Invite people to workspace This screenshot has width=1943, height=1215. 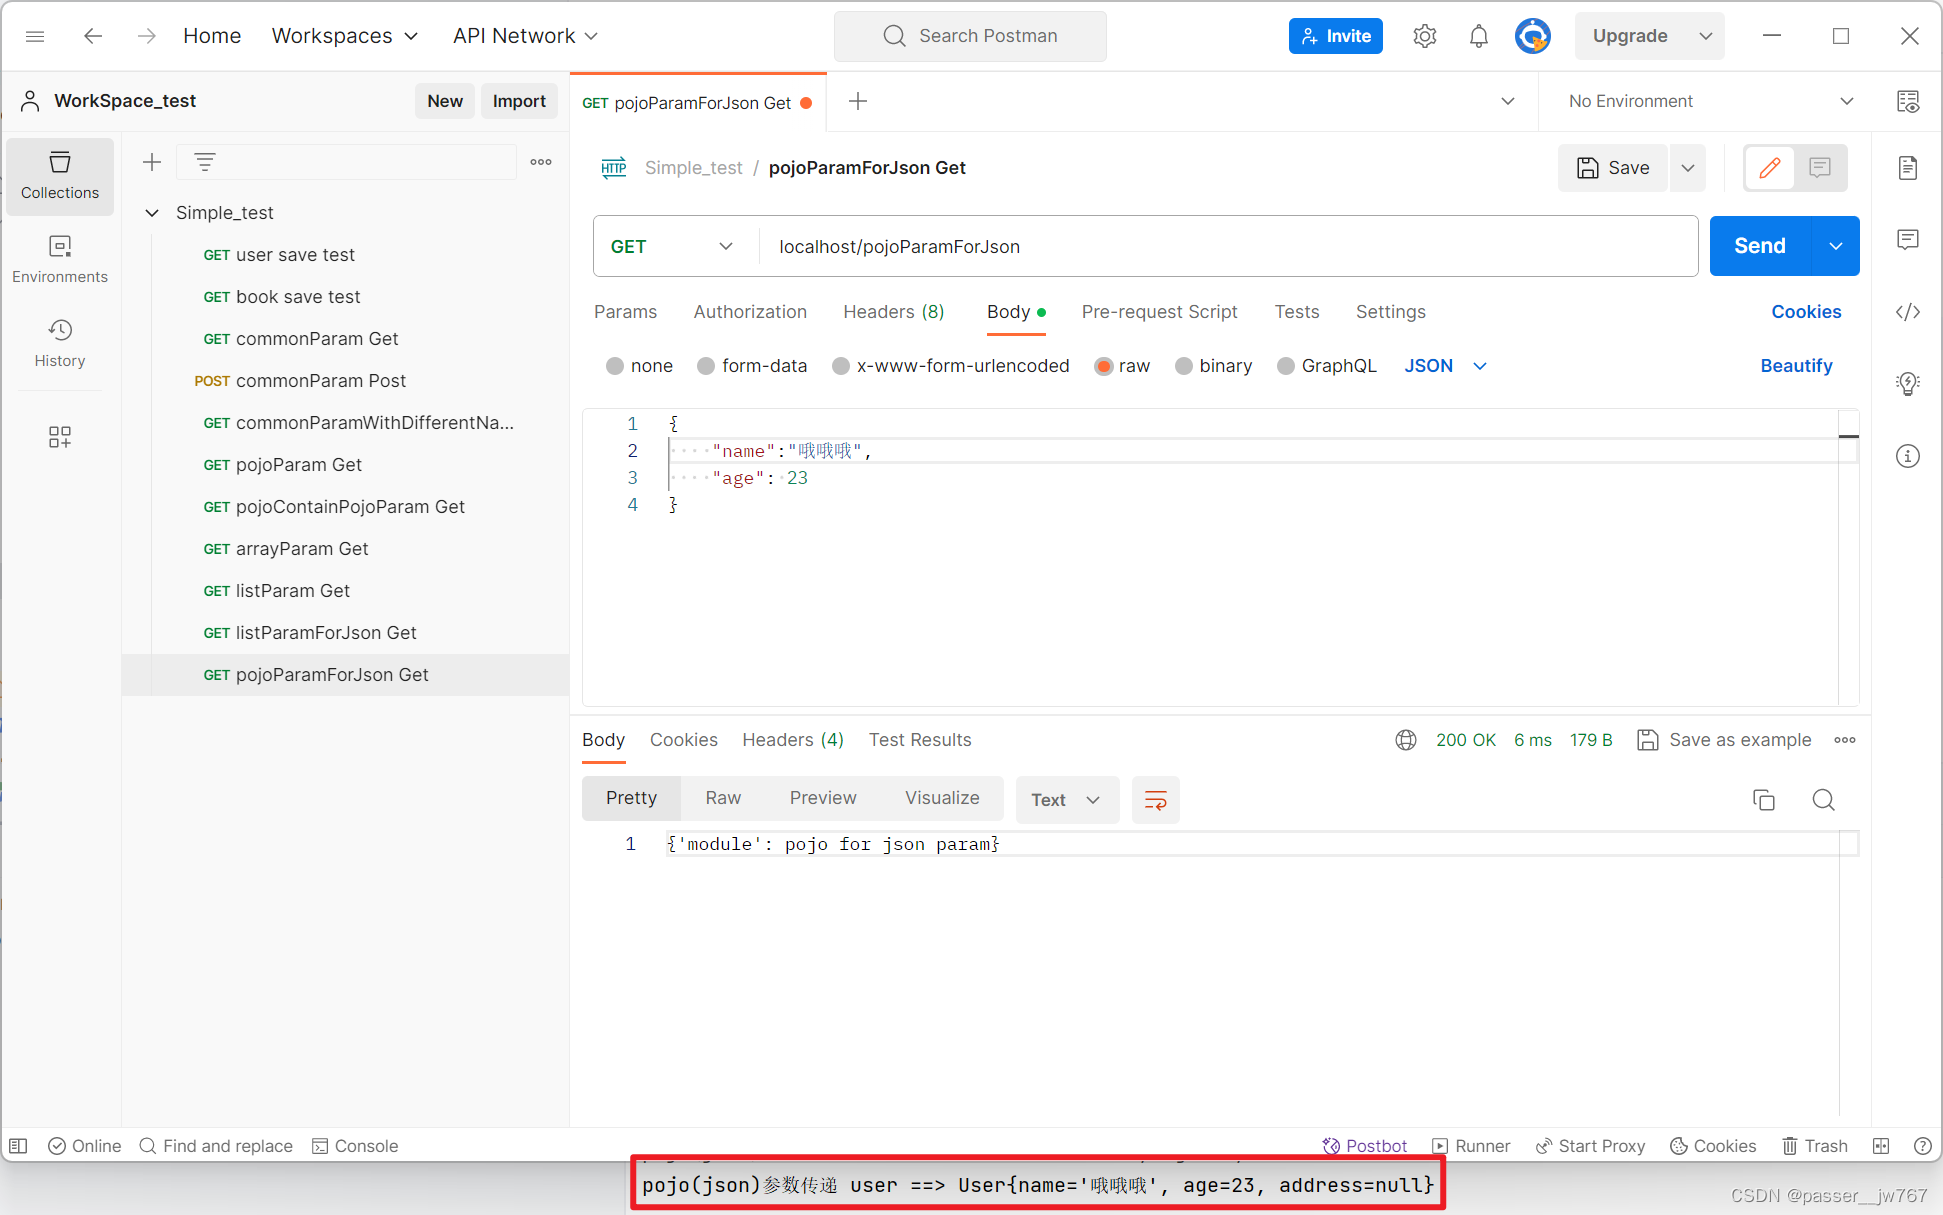pos(1335,36)
